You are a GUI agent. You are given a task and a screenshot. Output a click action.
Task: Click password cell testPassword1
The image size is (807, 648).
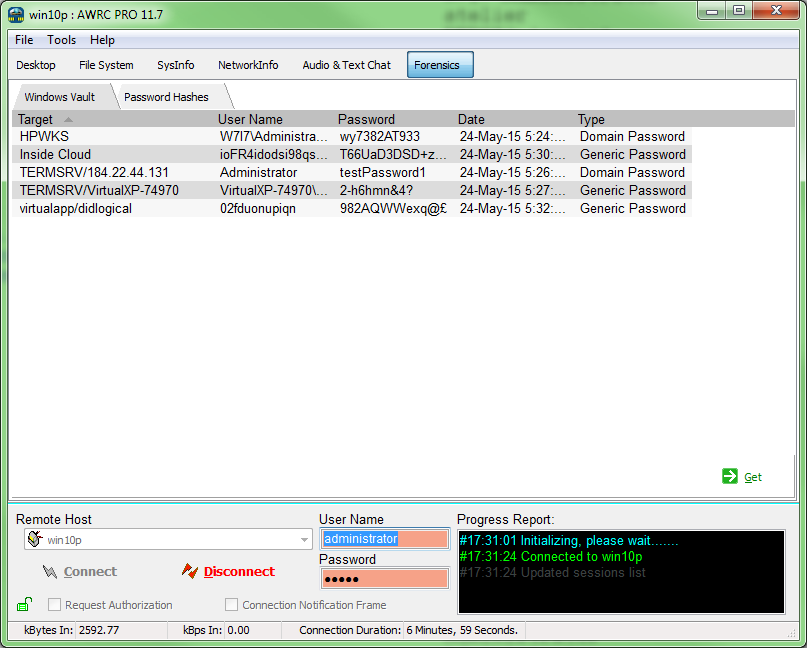coord(383,172)
